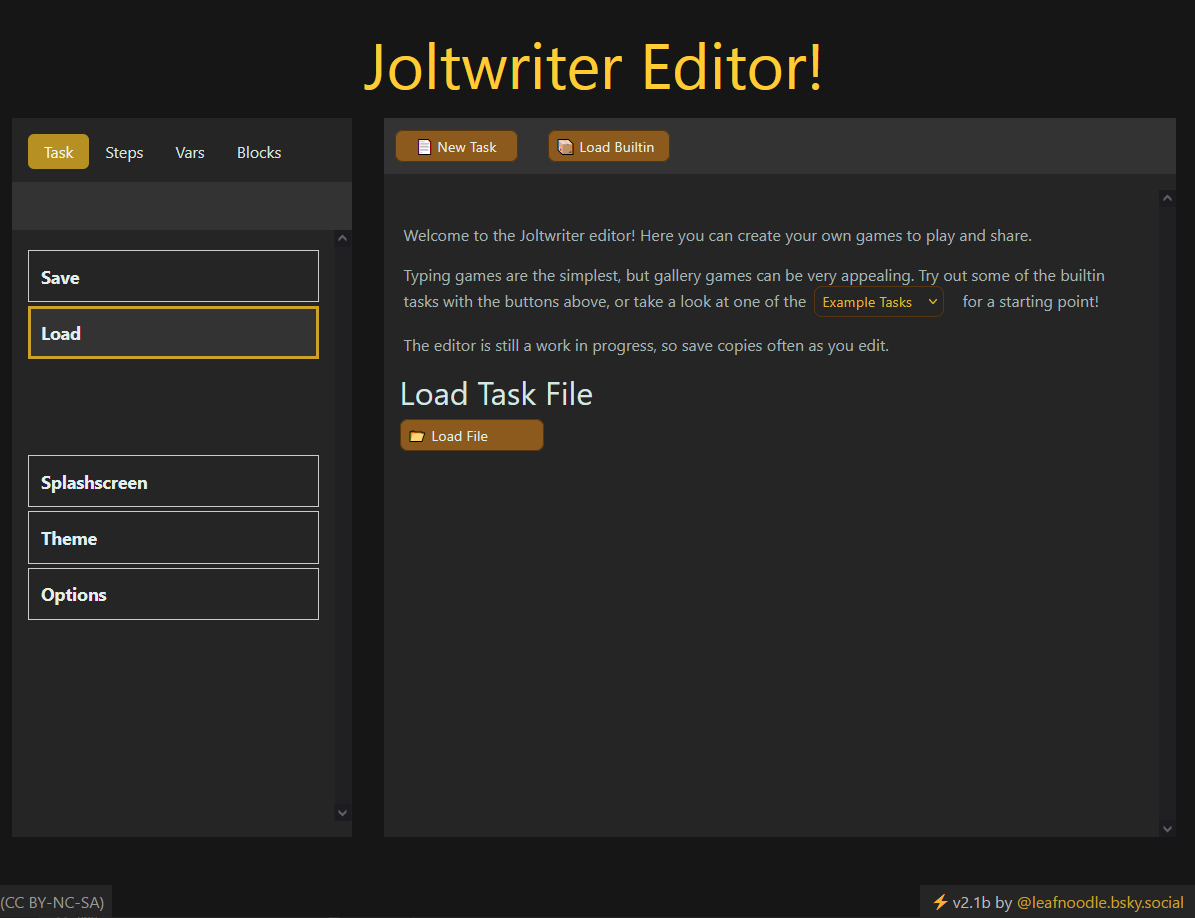Open the Example Tasks dropdown

pos(878,302)
